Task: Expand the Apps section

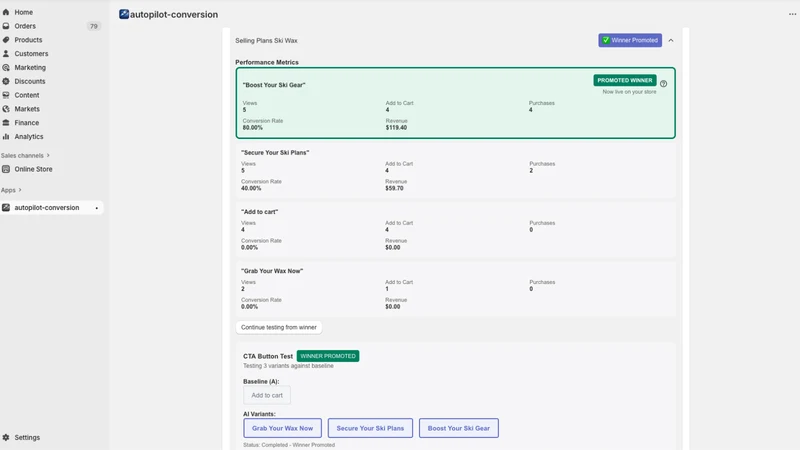Action: point(11,190)
